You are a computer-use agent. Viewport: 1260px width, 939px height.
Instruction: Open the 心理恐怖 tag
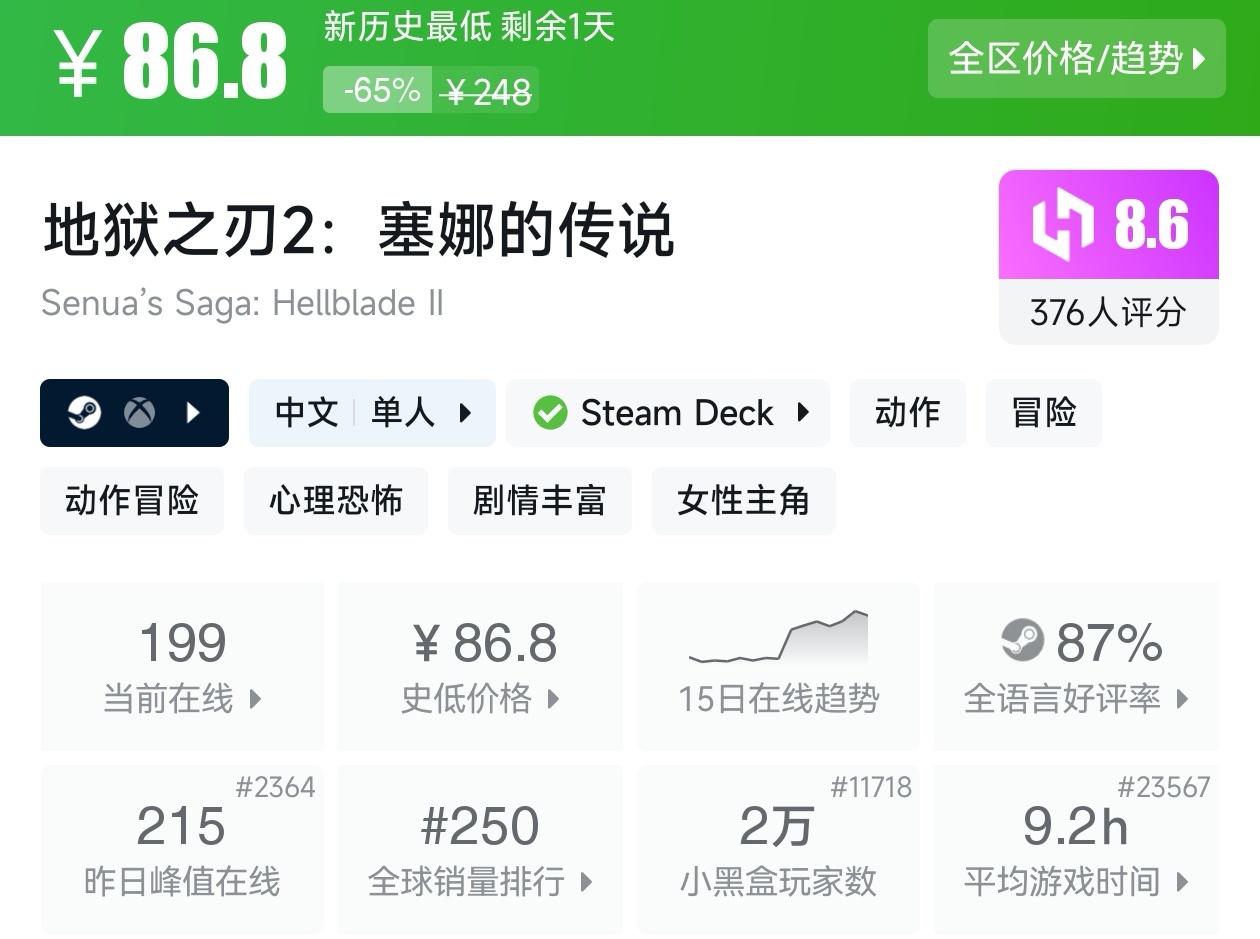pyautogui.click(x=336, y=500)
